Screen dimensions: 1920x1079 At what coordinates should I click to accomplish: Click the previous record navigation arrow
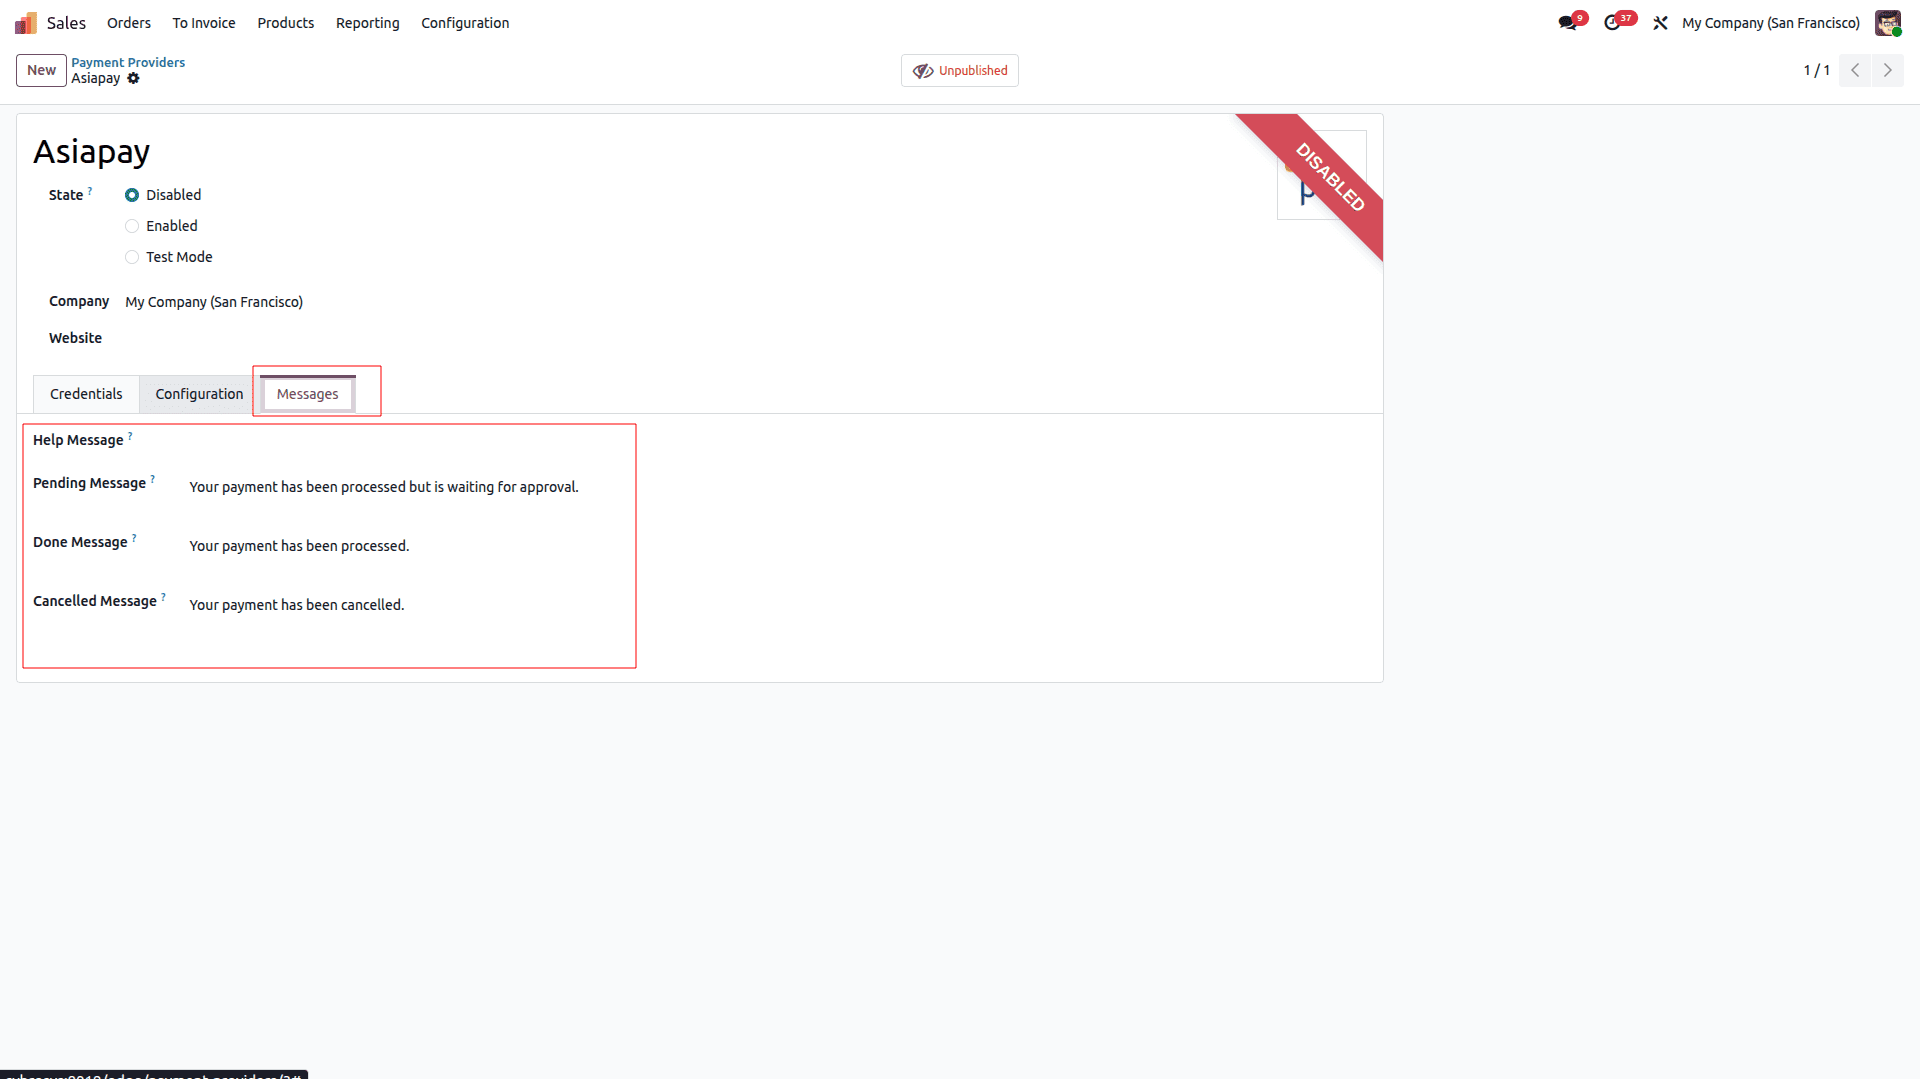1855,70
